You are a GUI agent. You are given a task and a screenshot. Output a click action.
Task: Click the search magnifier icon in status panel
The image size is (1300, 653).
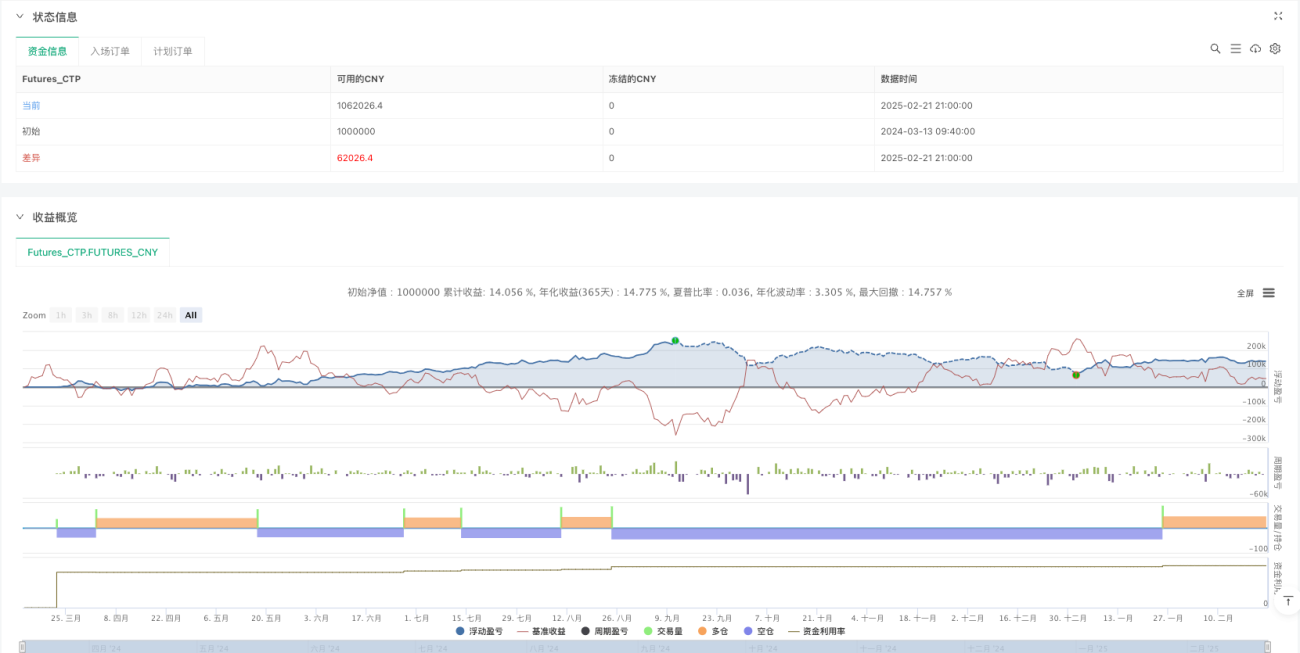click(x=1215, y=48)
